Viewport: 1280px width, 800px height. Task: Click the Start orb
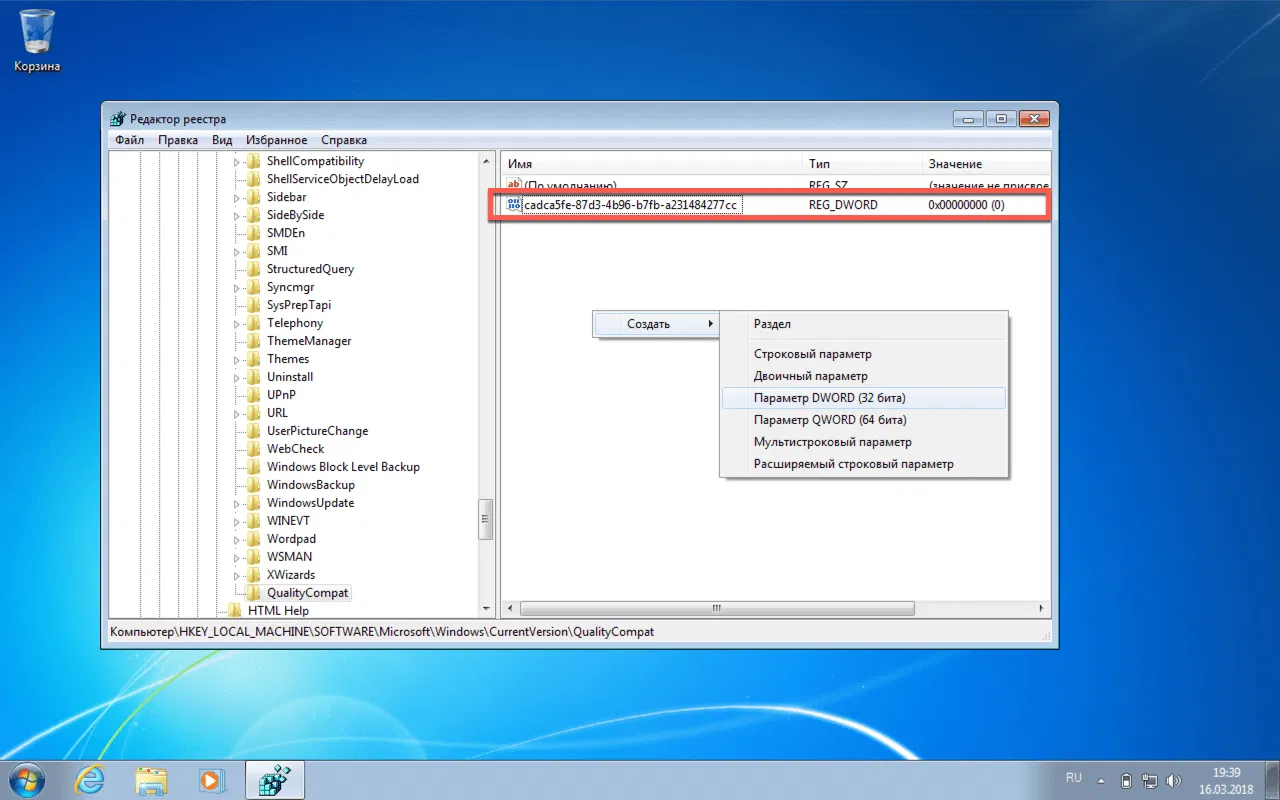click(x=25, y=779)
